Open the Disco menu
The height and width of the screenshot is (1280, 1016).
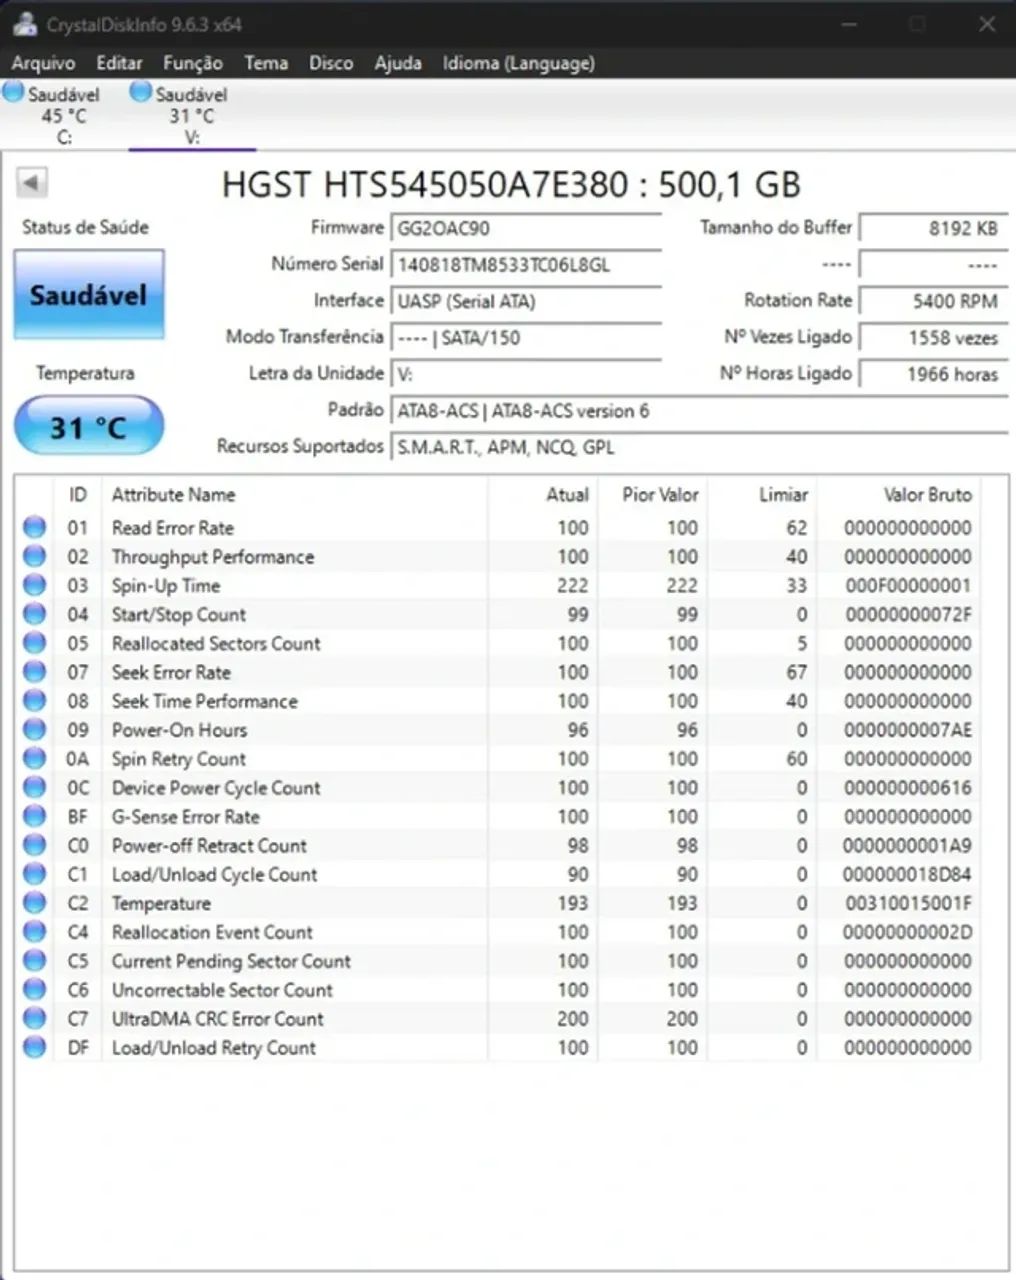331,63
